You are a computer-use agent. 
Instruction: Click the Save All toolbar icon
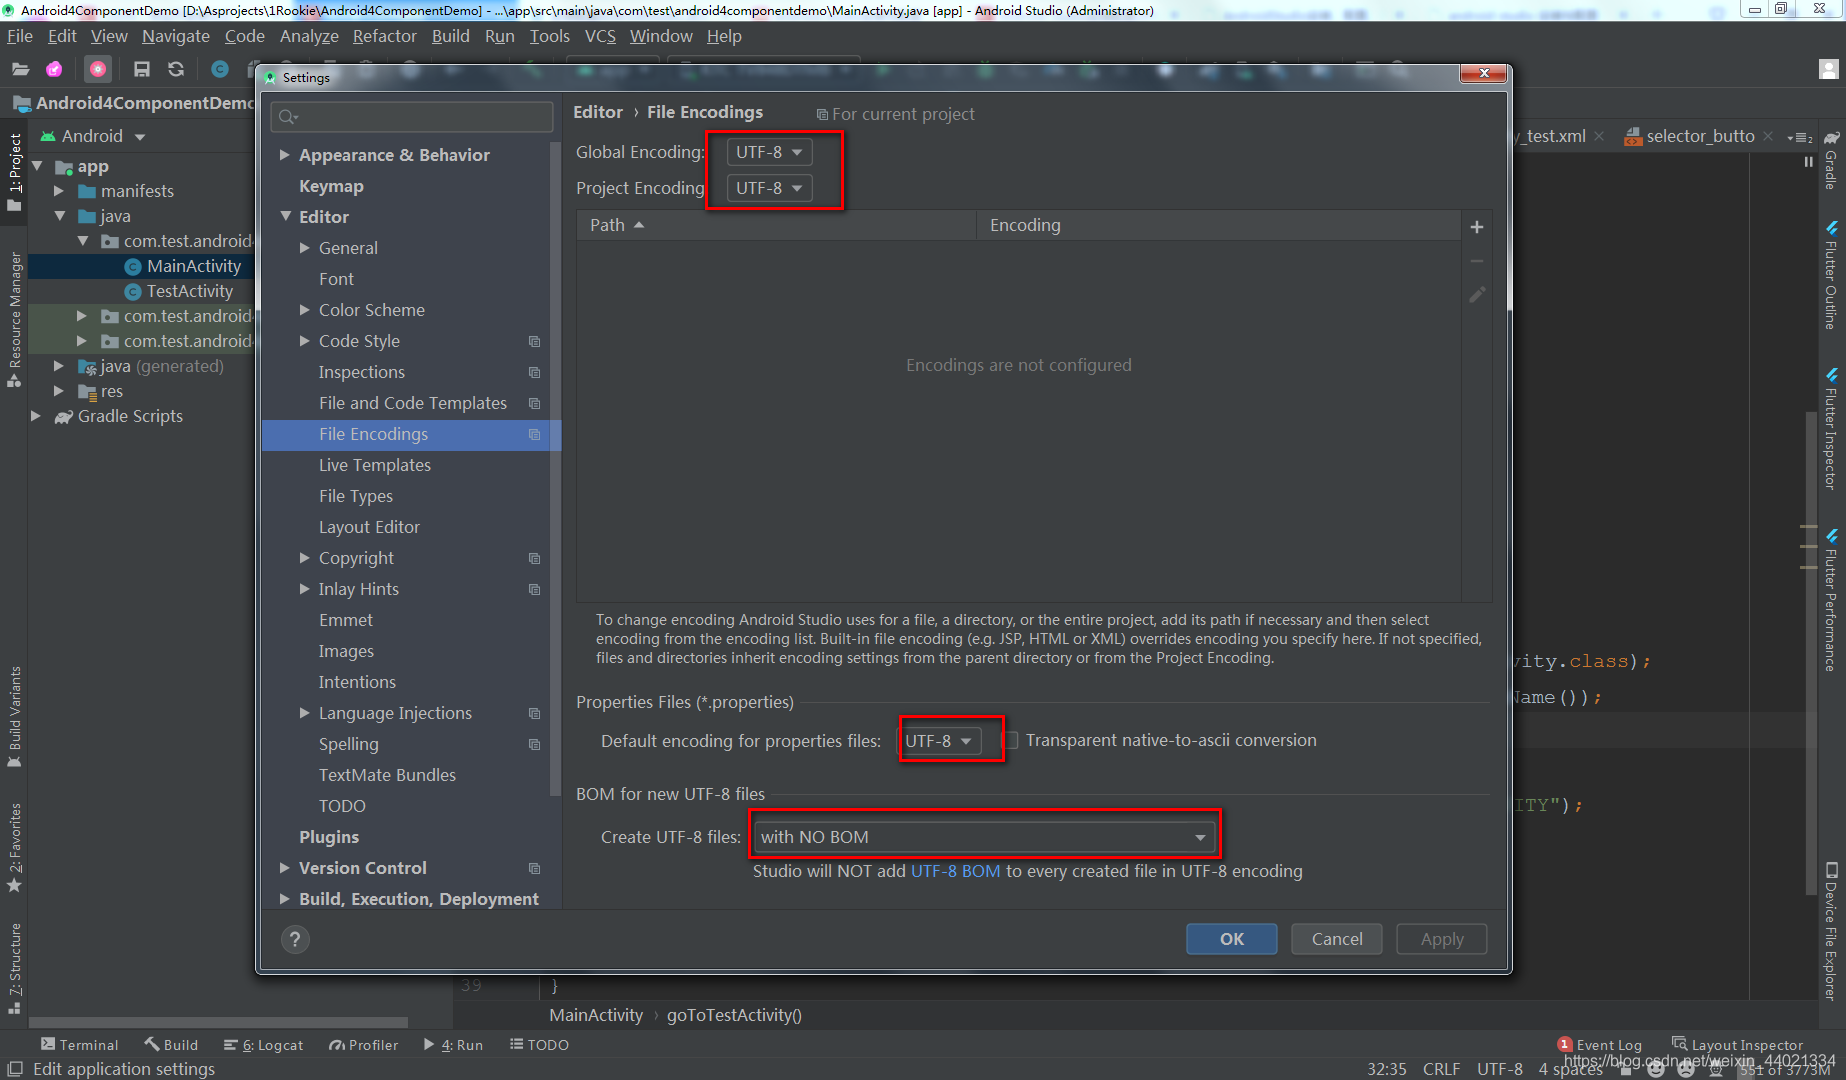[142, 69]
